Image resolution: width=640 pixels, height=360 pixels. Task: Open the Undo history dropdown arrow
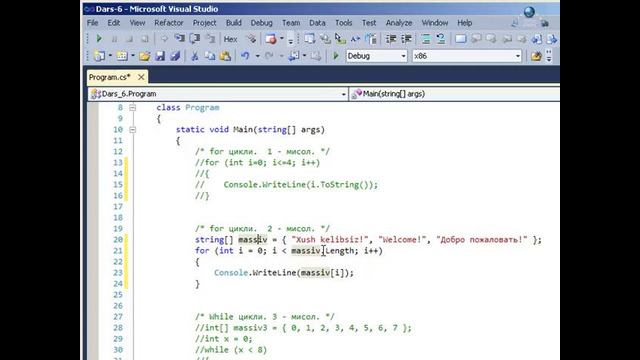coord(257,56)
